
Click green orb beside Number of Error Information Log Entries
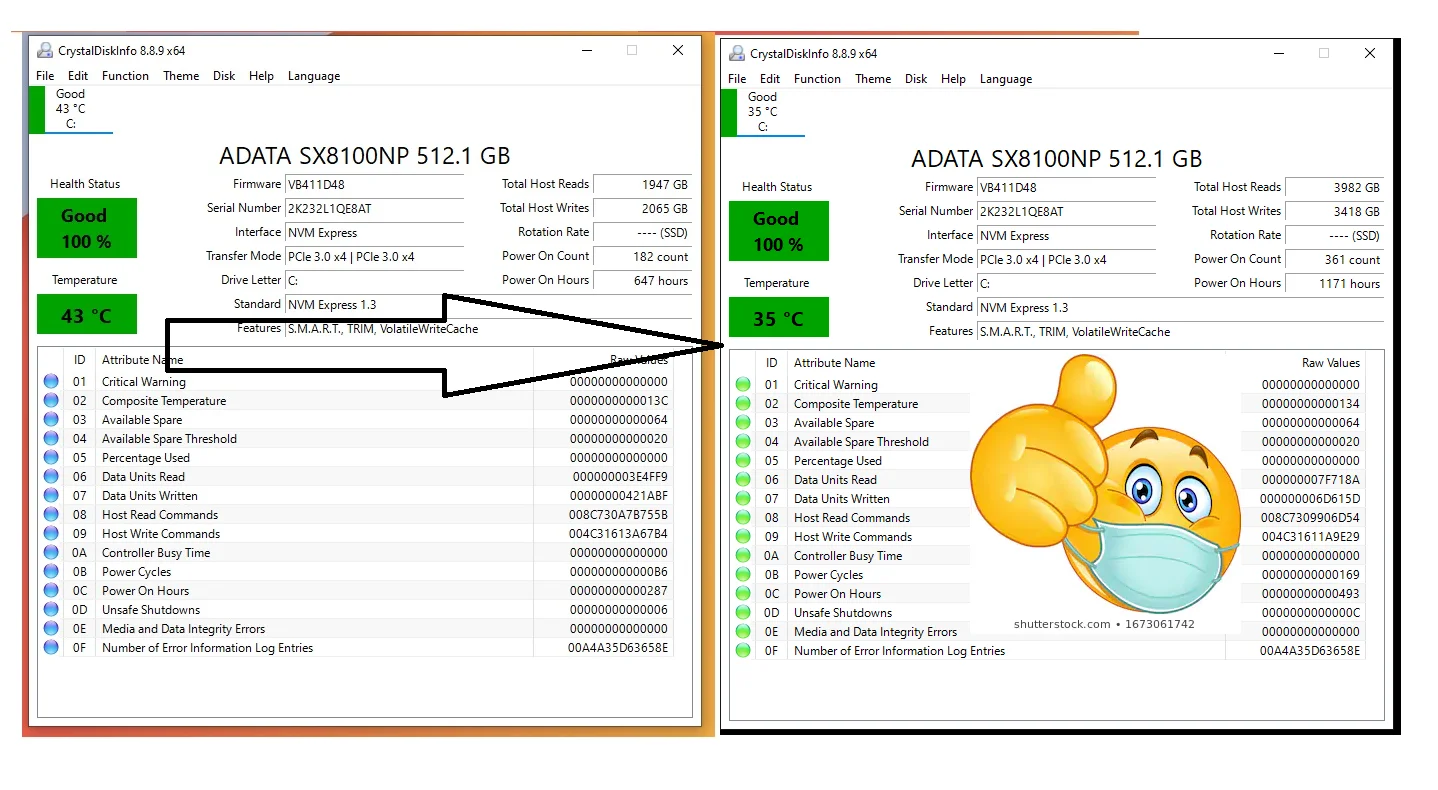point(743,651)
